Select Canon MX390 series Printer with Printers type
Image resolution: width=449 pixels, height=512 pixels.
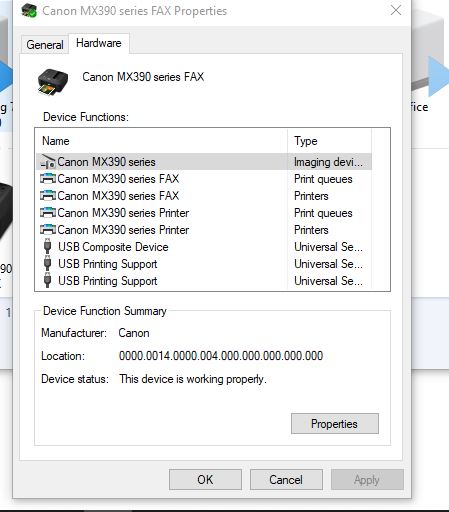point(204,230)
